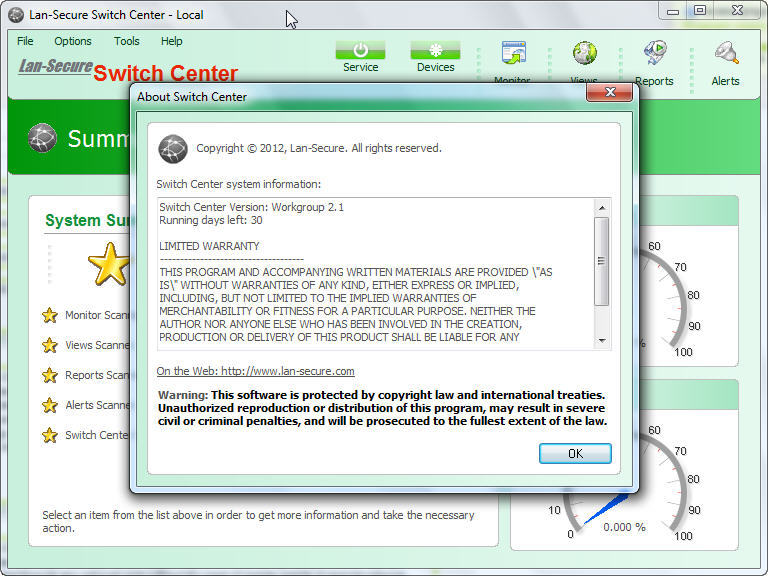
Task: Open the Views globe icon
Action: pyautogui.click(x=584, y=53)
